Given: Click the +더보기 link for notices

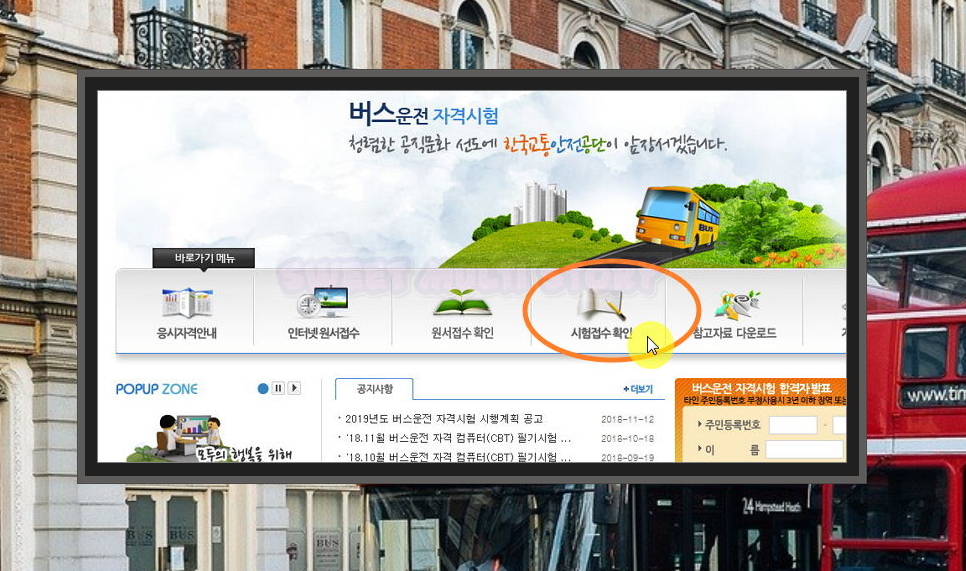Looking at the screenshot, I should (638, 389).
